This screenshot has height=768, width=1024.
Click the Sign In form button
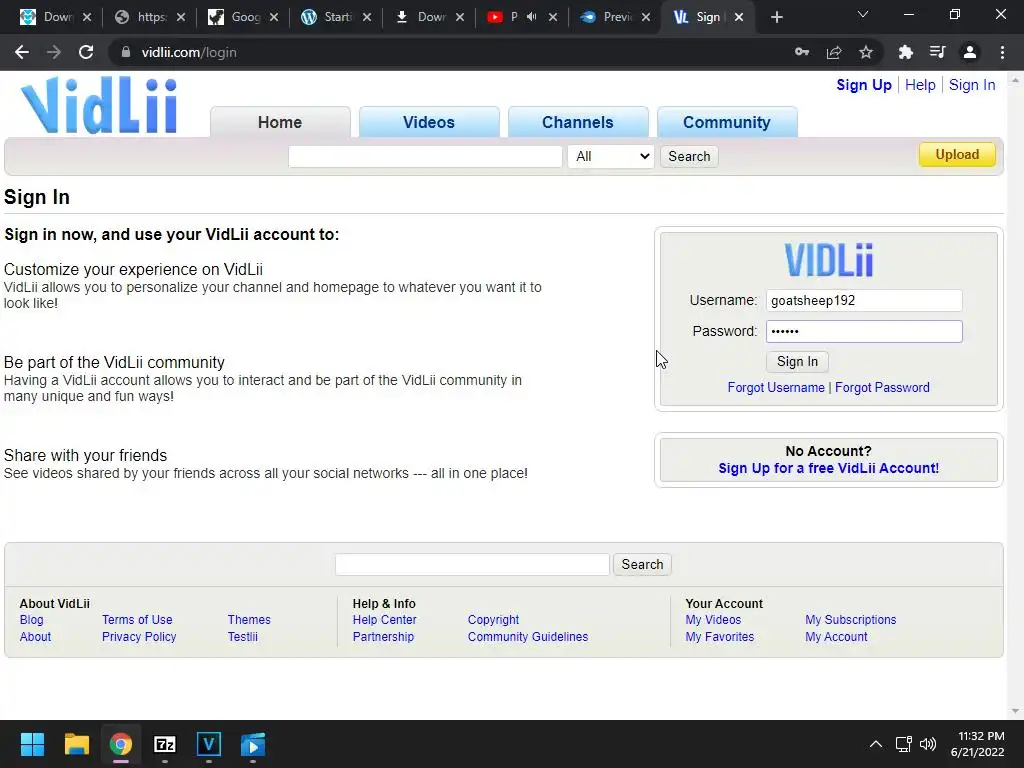797,362
